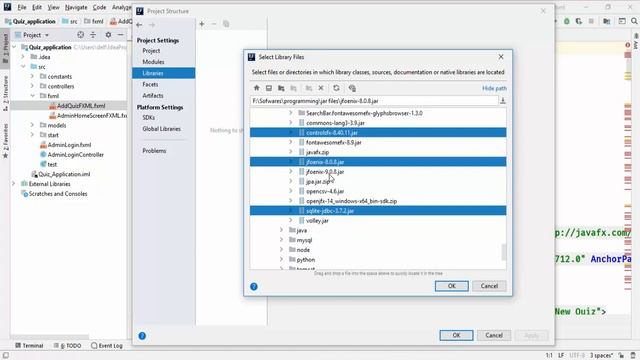The image size is (640, 360).
Task: Open the View menu
Action: point(53,7)
